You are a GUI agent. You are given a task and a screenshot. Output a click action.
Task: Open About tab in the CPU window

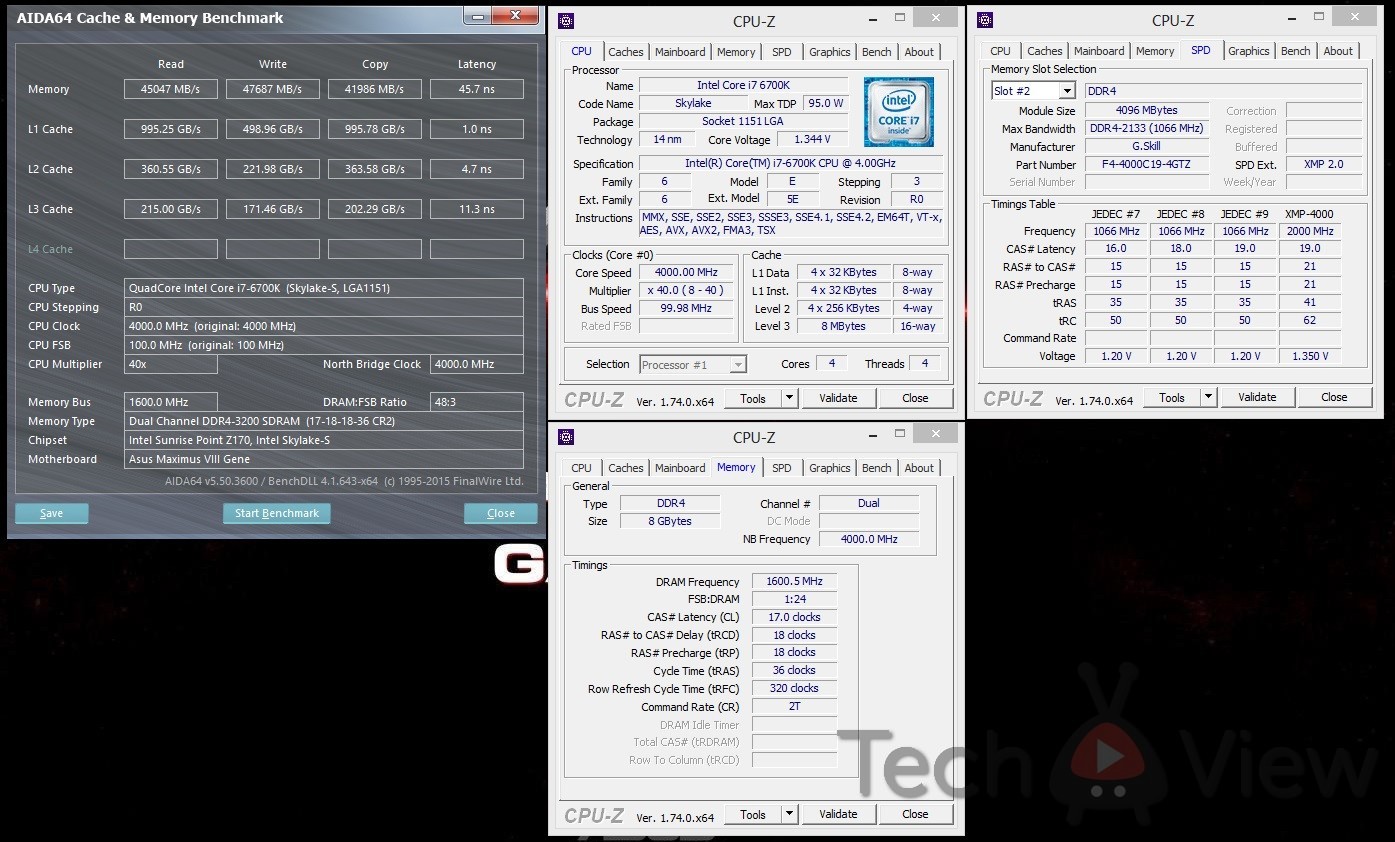pyautogui.click(x=919, y=52)
